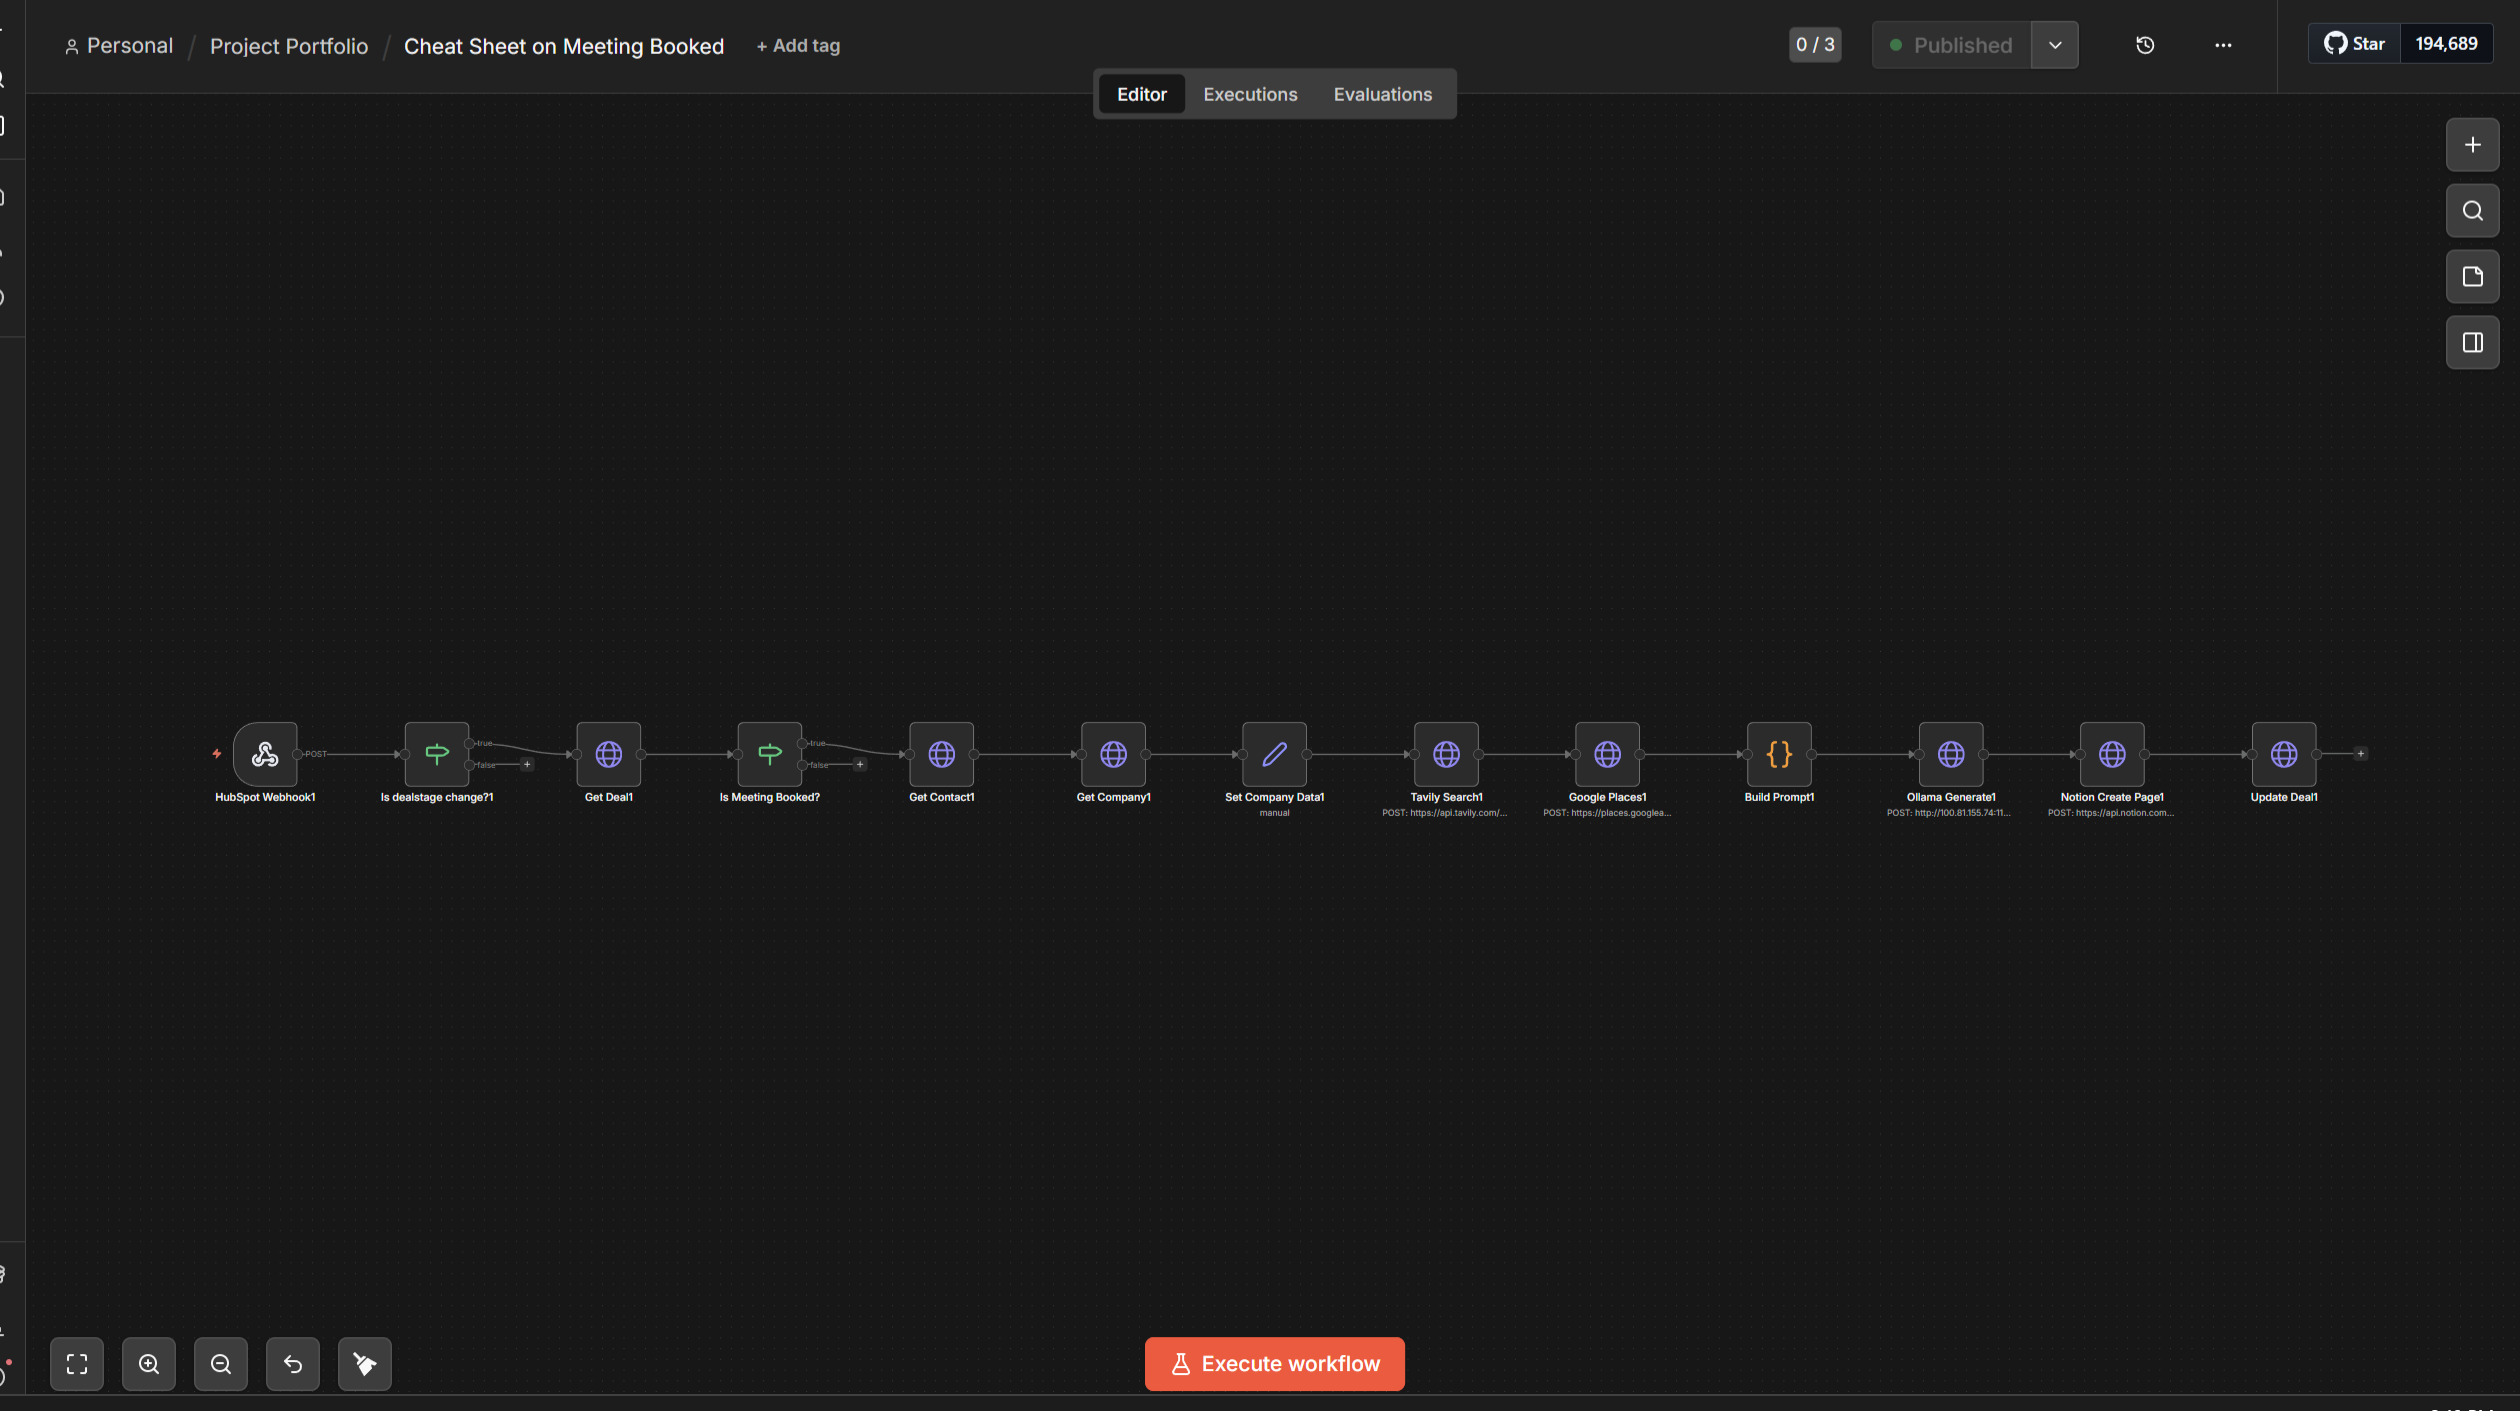The image size is (2520, 1411).
Task: Open the Build Prompt1 code node
Action: click(x=1780, y=754)
